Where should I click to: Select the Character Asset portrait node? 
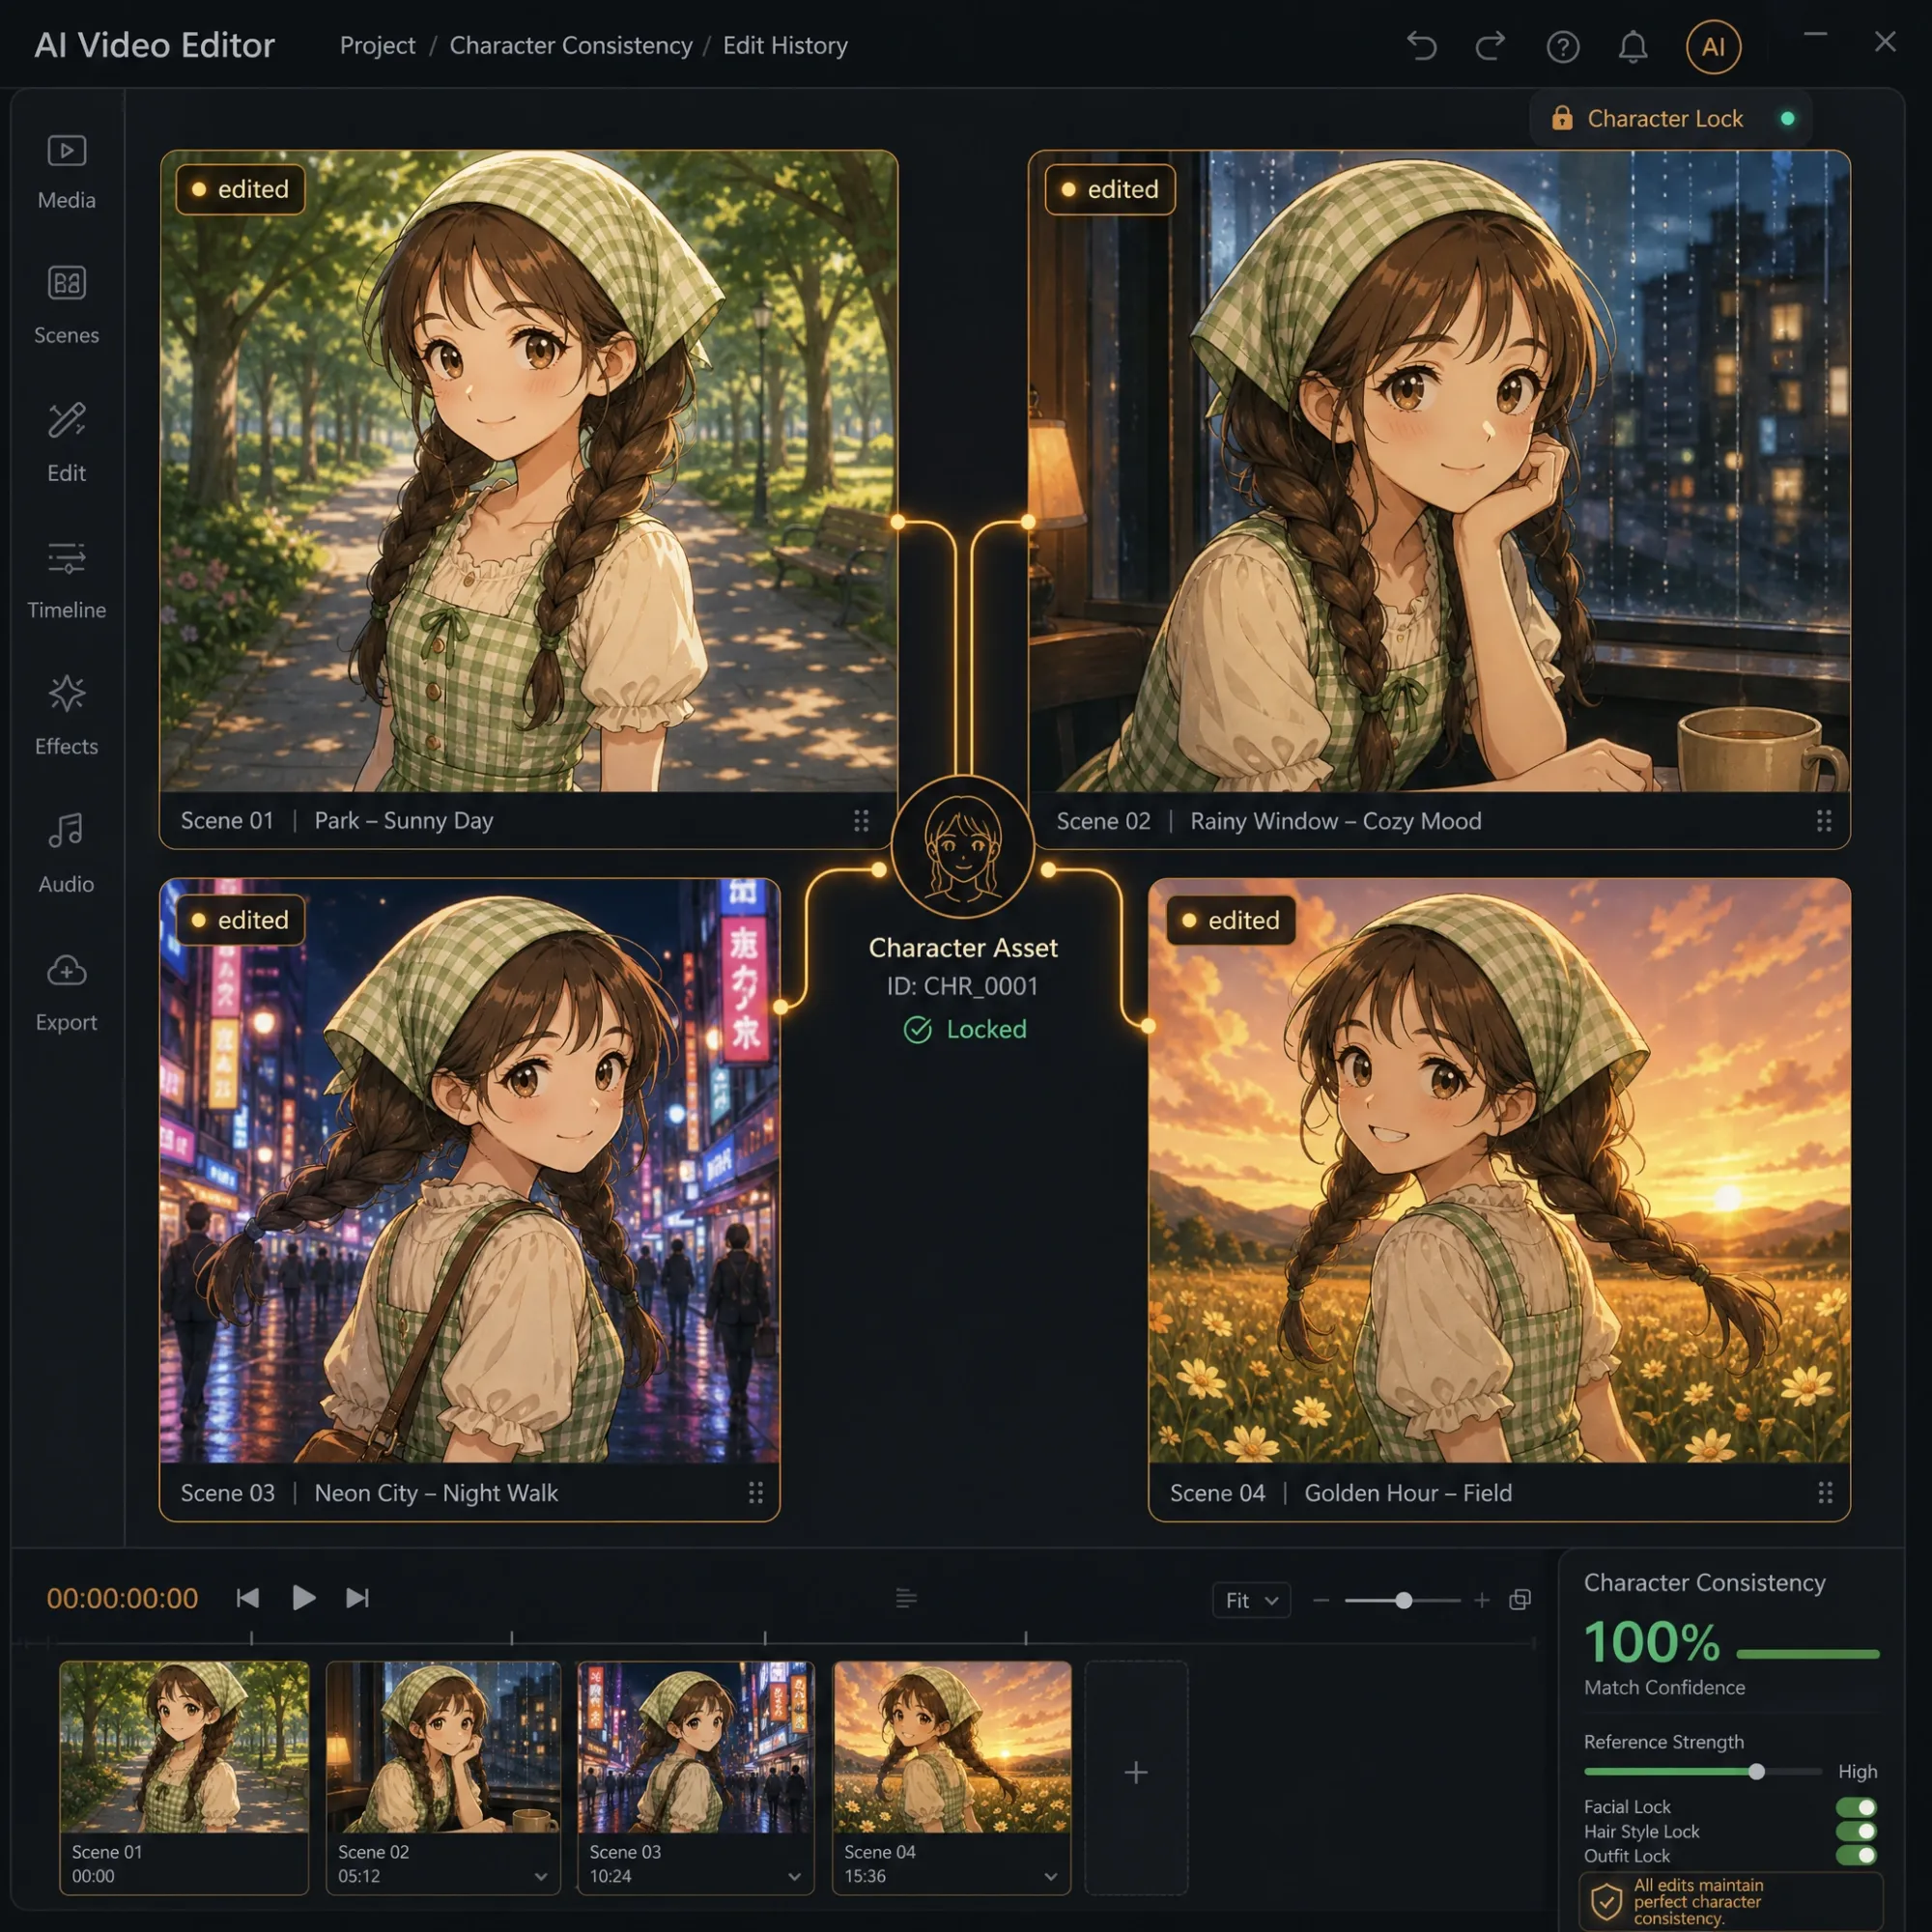pyautogui.click(x=962, y=846)
